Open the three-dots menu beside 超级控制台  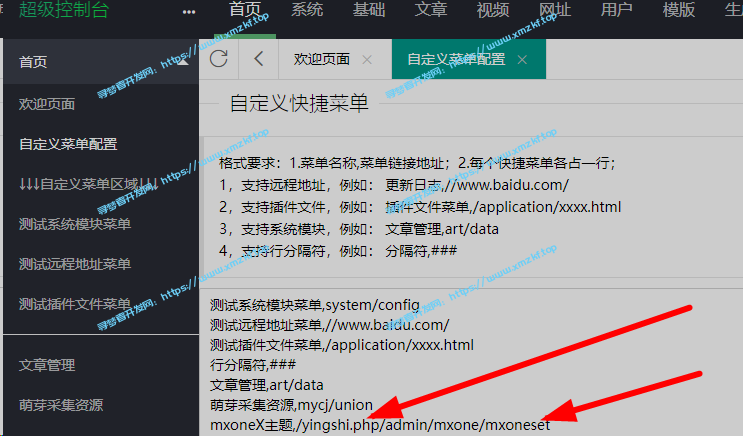(189, 12)
